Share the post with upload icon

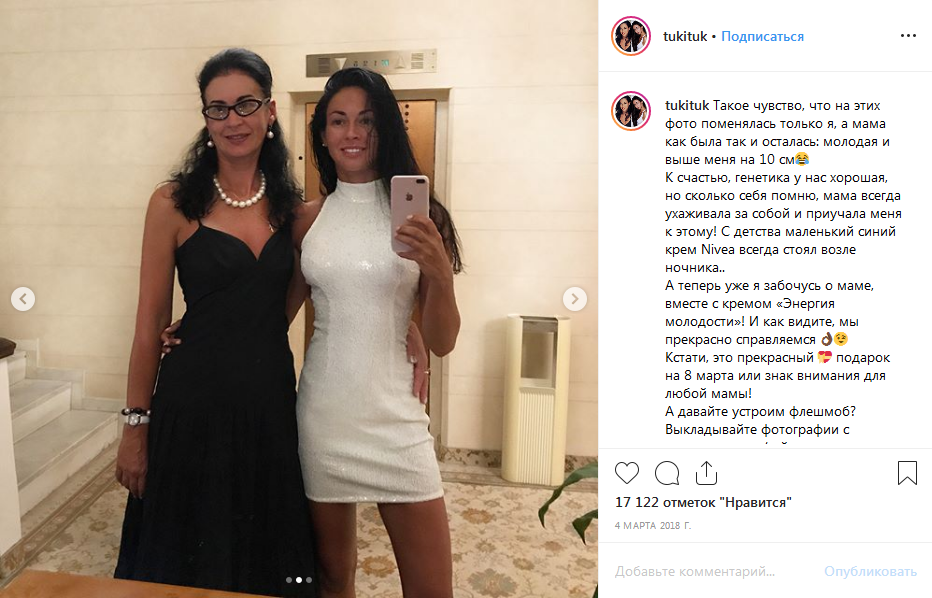tap(706, 473)
